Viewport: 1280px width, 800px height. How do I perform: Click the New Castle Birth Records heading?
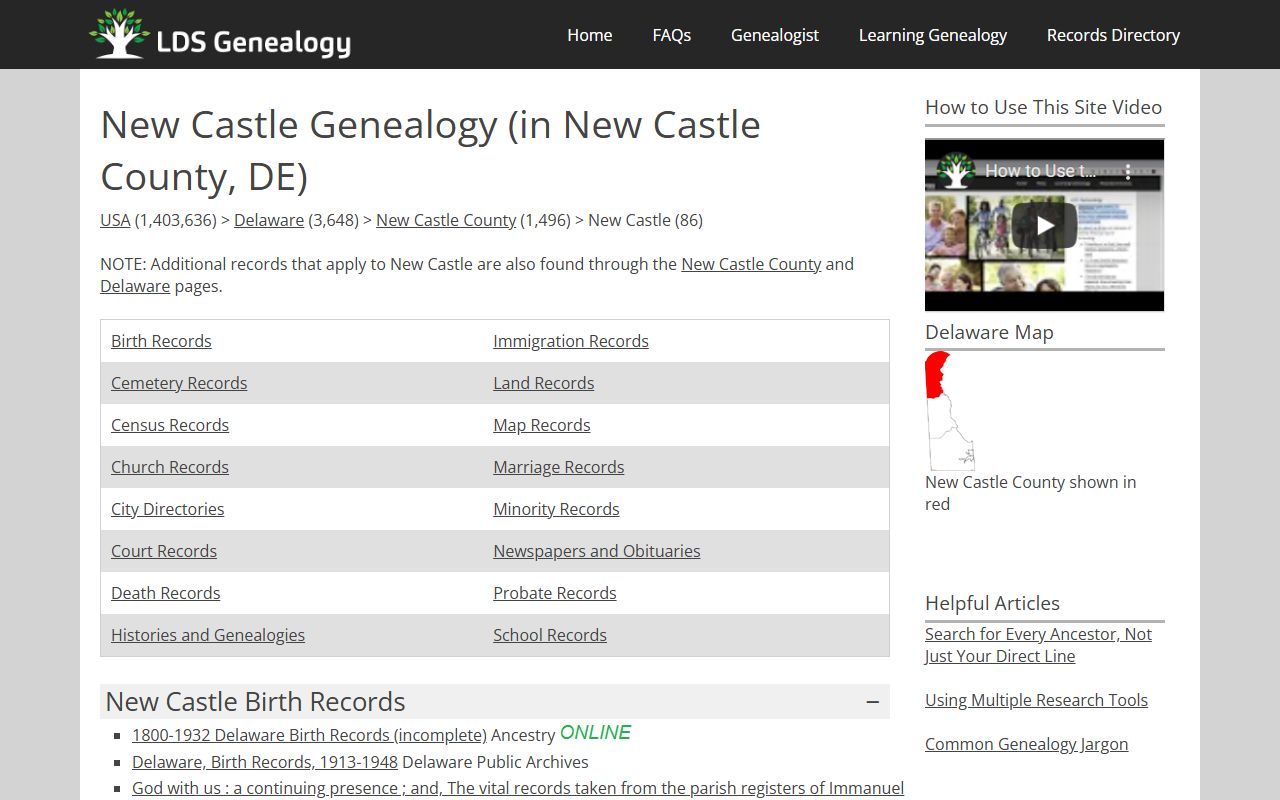point(255,701)
